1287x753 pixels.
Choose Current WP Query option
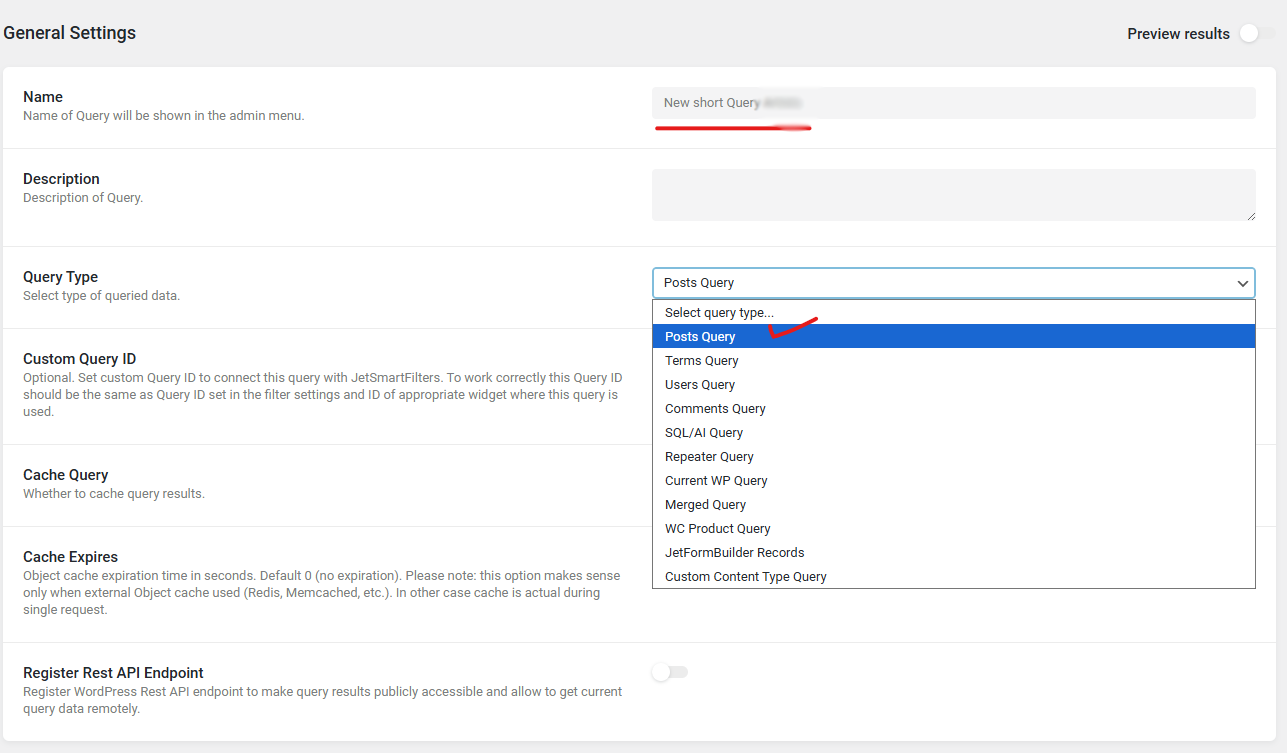point(716,481)
